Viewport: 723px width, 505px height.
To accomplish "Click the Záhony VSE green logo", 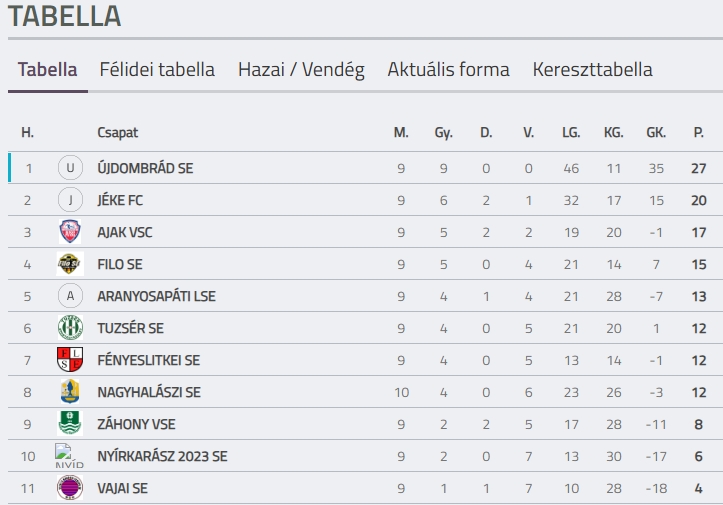I will coord(70,424).
